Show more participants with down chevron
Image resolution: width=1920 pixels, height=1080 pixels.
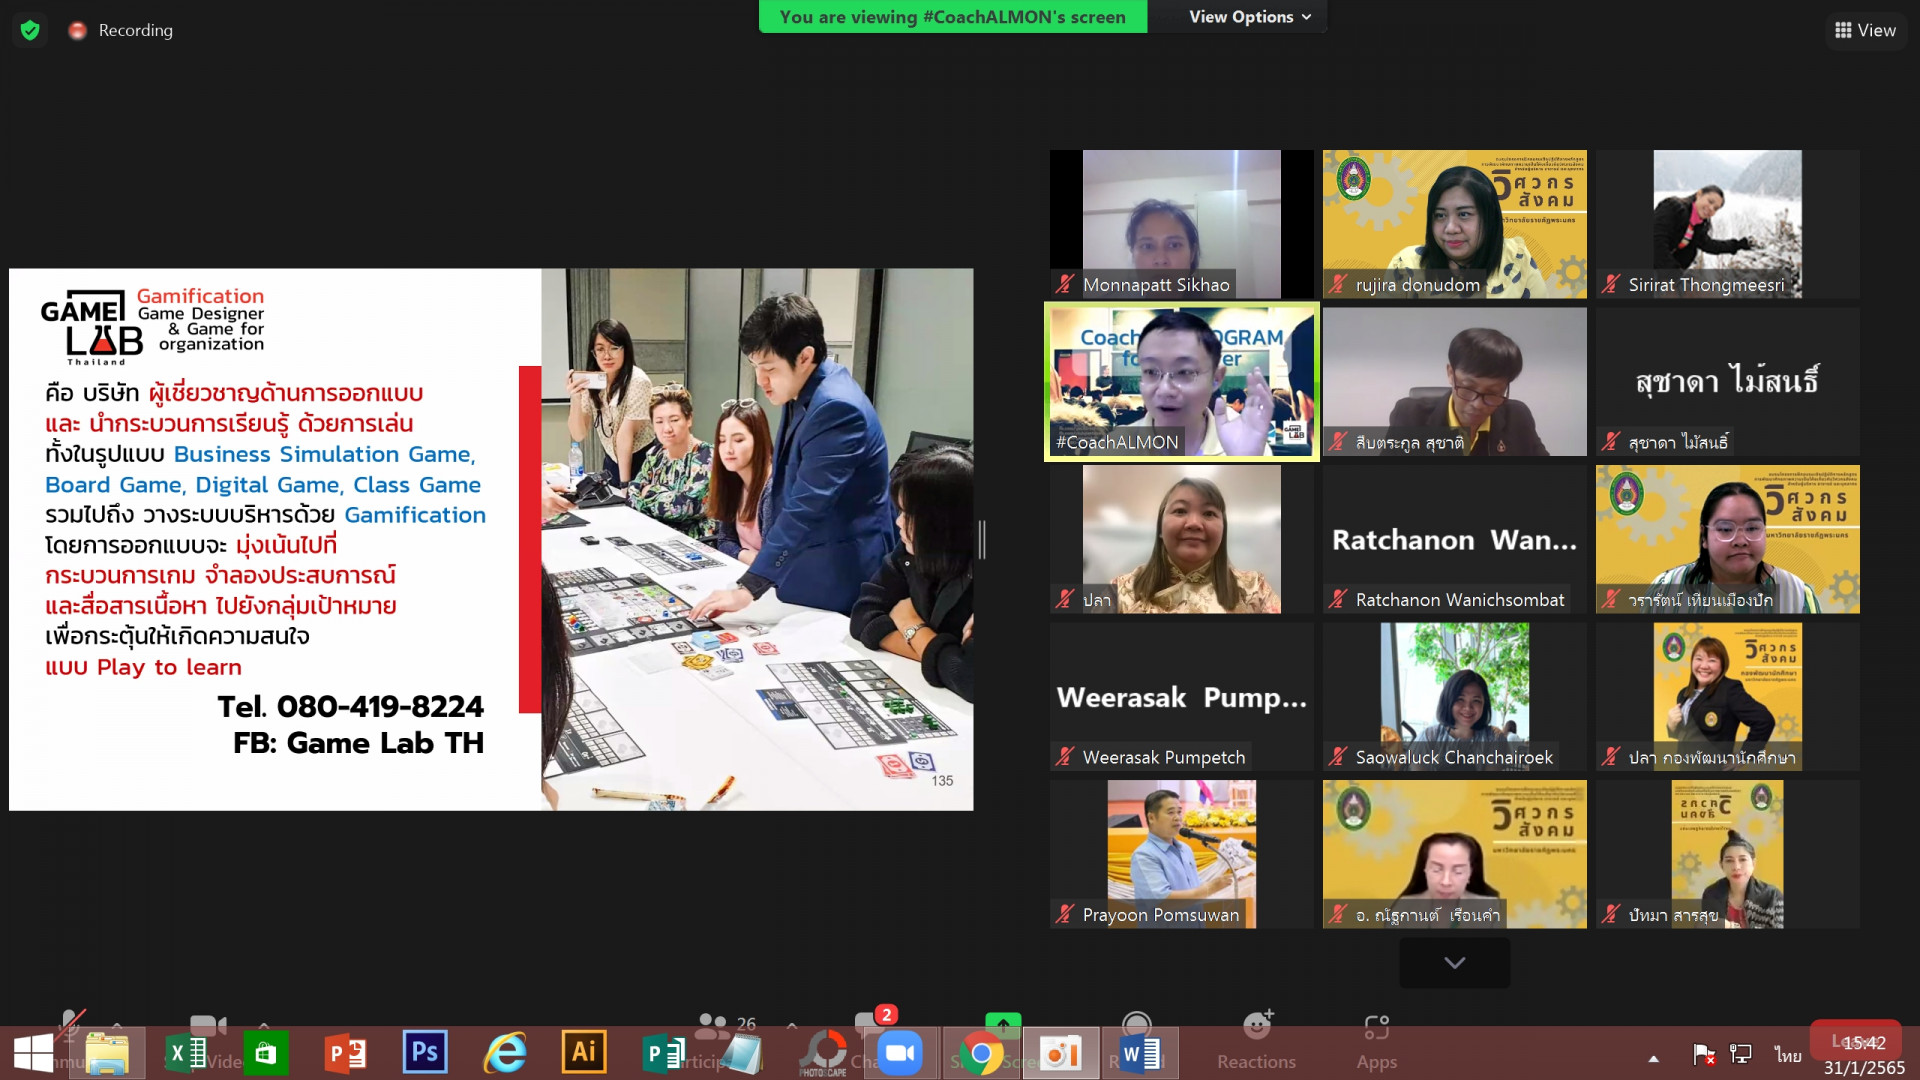click(x=1454, y=962)
